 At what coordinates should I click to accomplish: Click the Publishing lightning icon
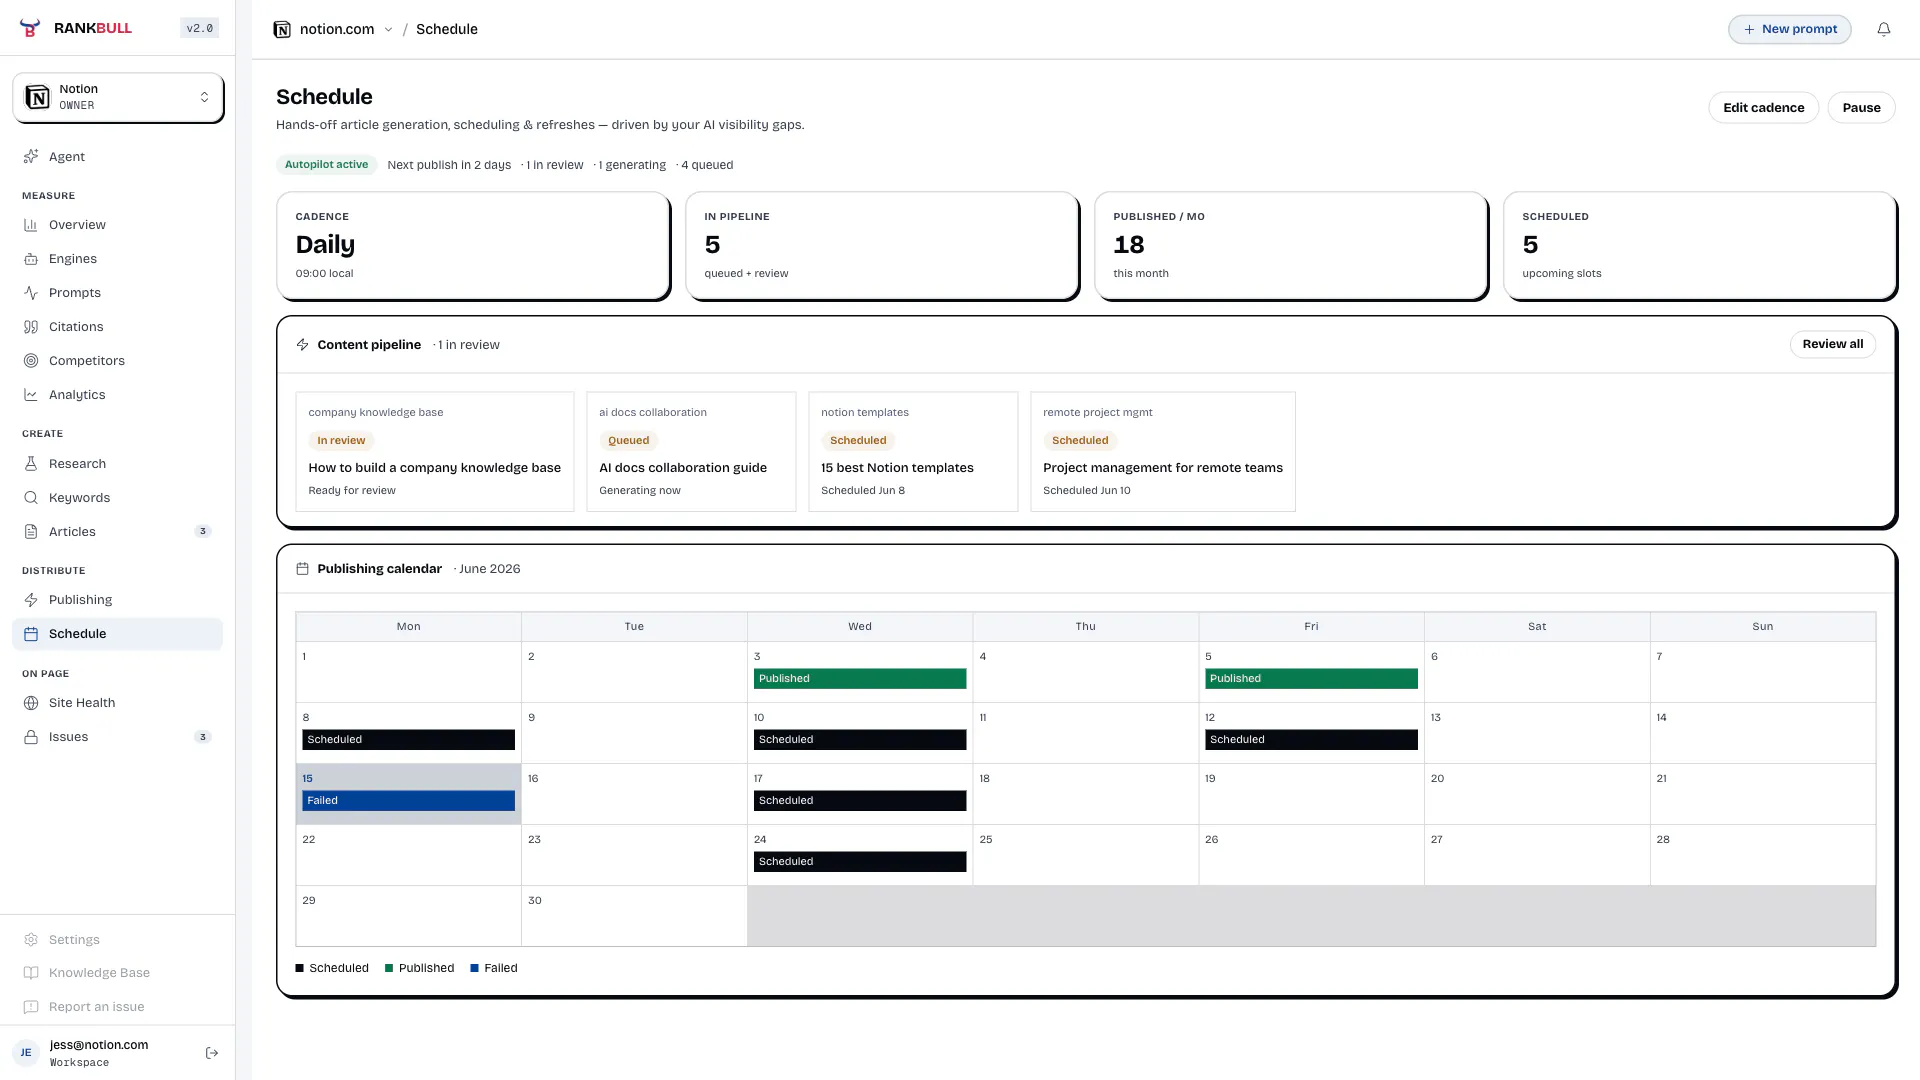tap(31, 600)
